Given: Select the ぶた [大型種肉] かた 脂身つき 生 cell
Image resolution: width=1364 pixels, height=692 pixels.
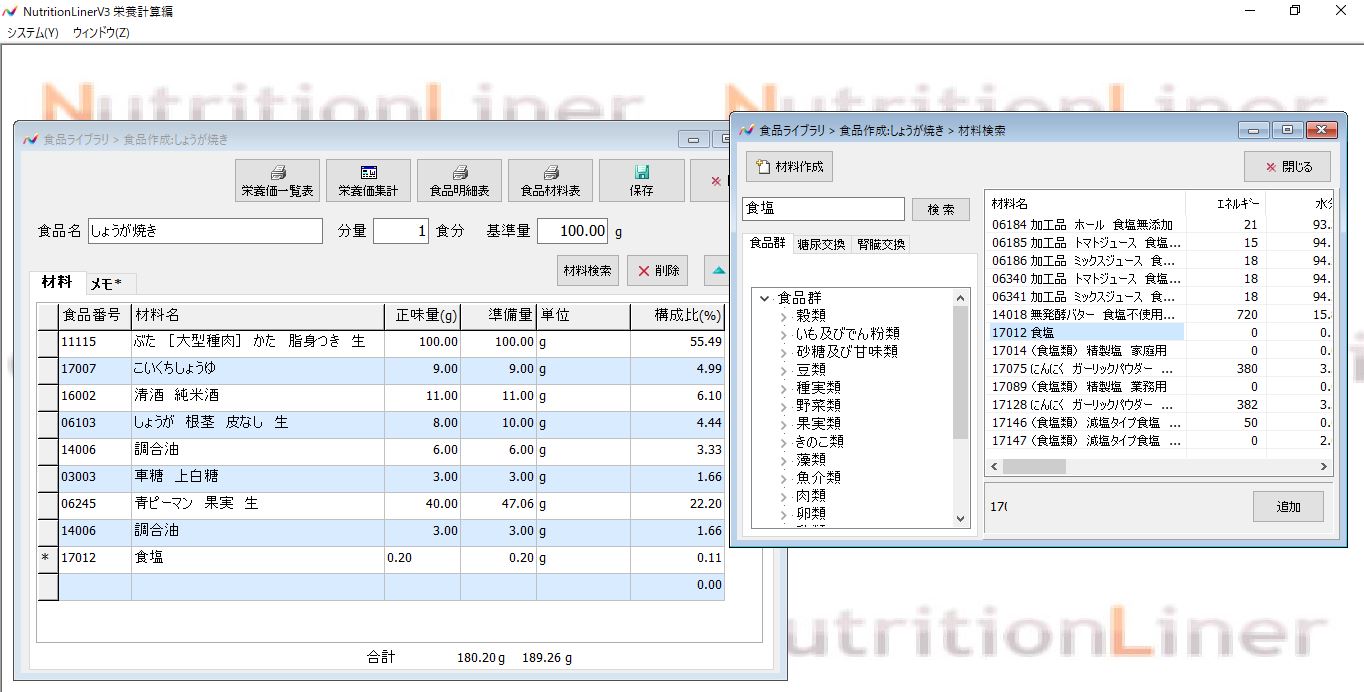Looking at the screenshot, I should point(258,342).
